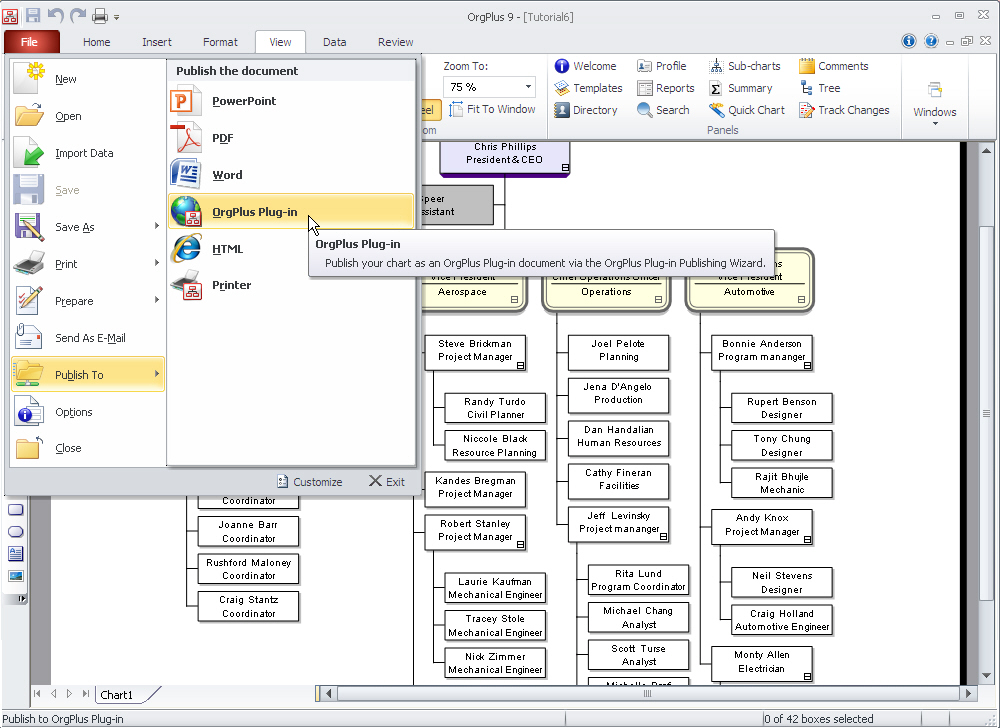Open the File tab
Image resolution: width=1000 pixels, height=728 pixels.
coord(30,41)
